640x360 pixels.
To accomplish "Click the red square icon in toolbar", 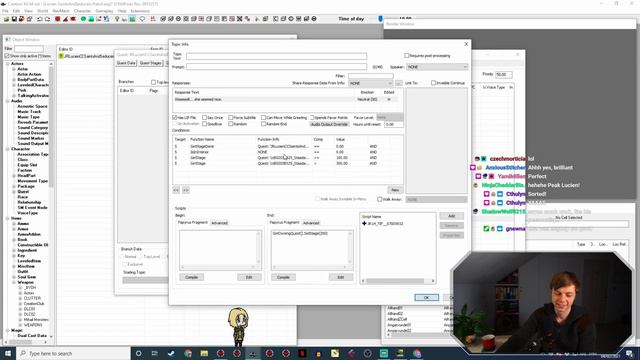I will pyautogui.click(x=58, y=19).
